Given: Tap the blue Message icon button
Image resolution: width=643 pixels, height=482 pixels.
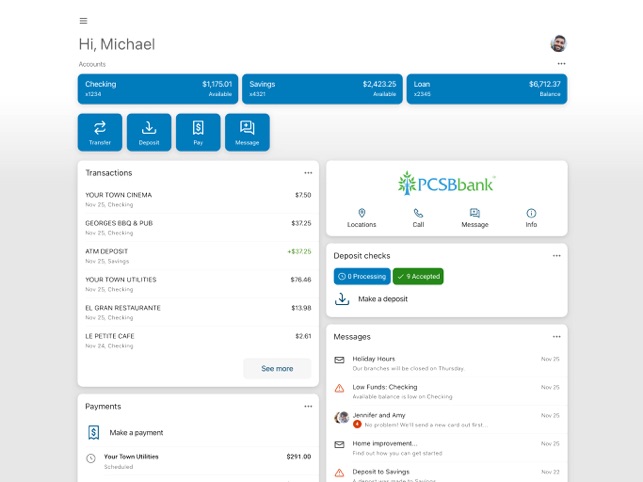Looking at the screenshot, I should pyautogui.click(x=247, y=132).
